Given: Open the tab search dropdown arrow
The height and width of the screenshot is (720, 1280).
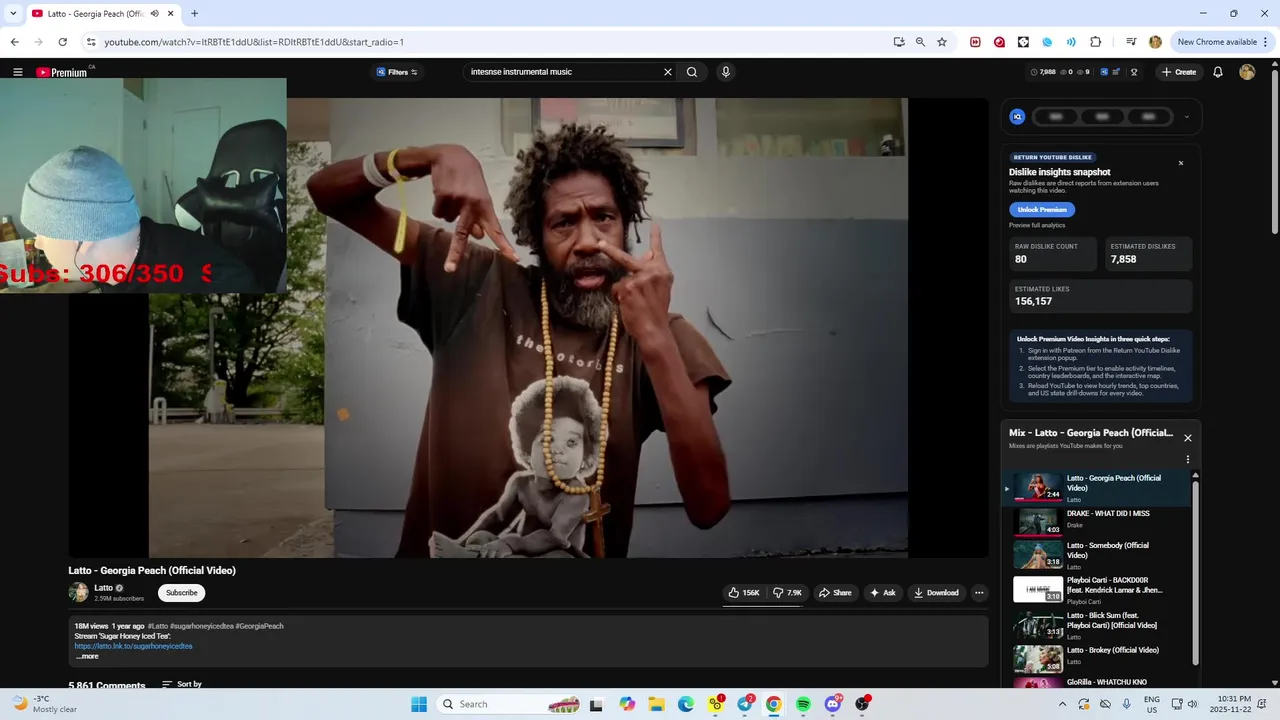Looking at the screenshot, I should click(13, 14).
